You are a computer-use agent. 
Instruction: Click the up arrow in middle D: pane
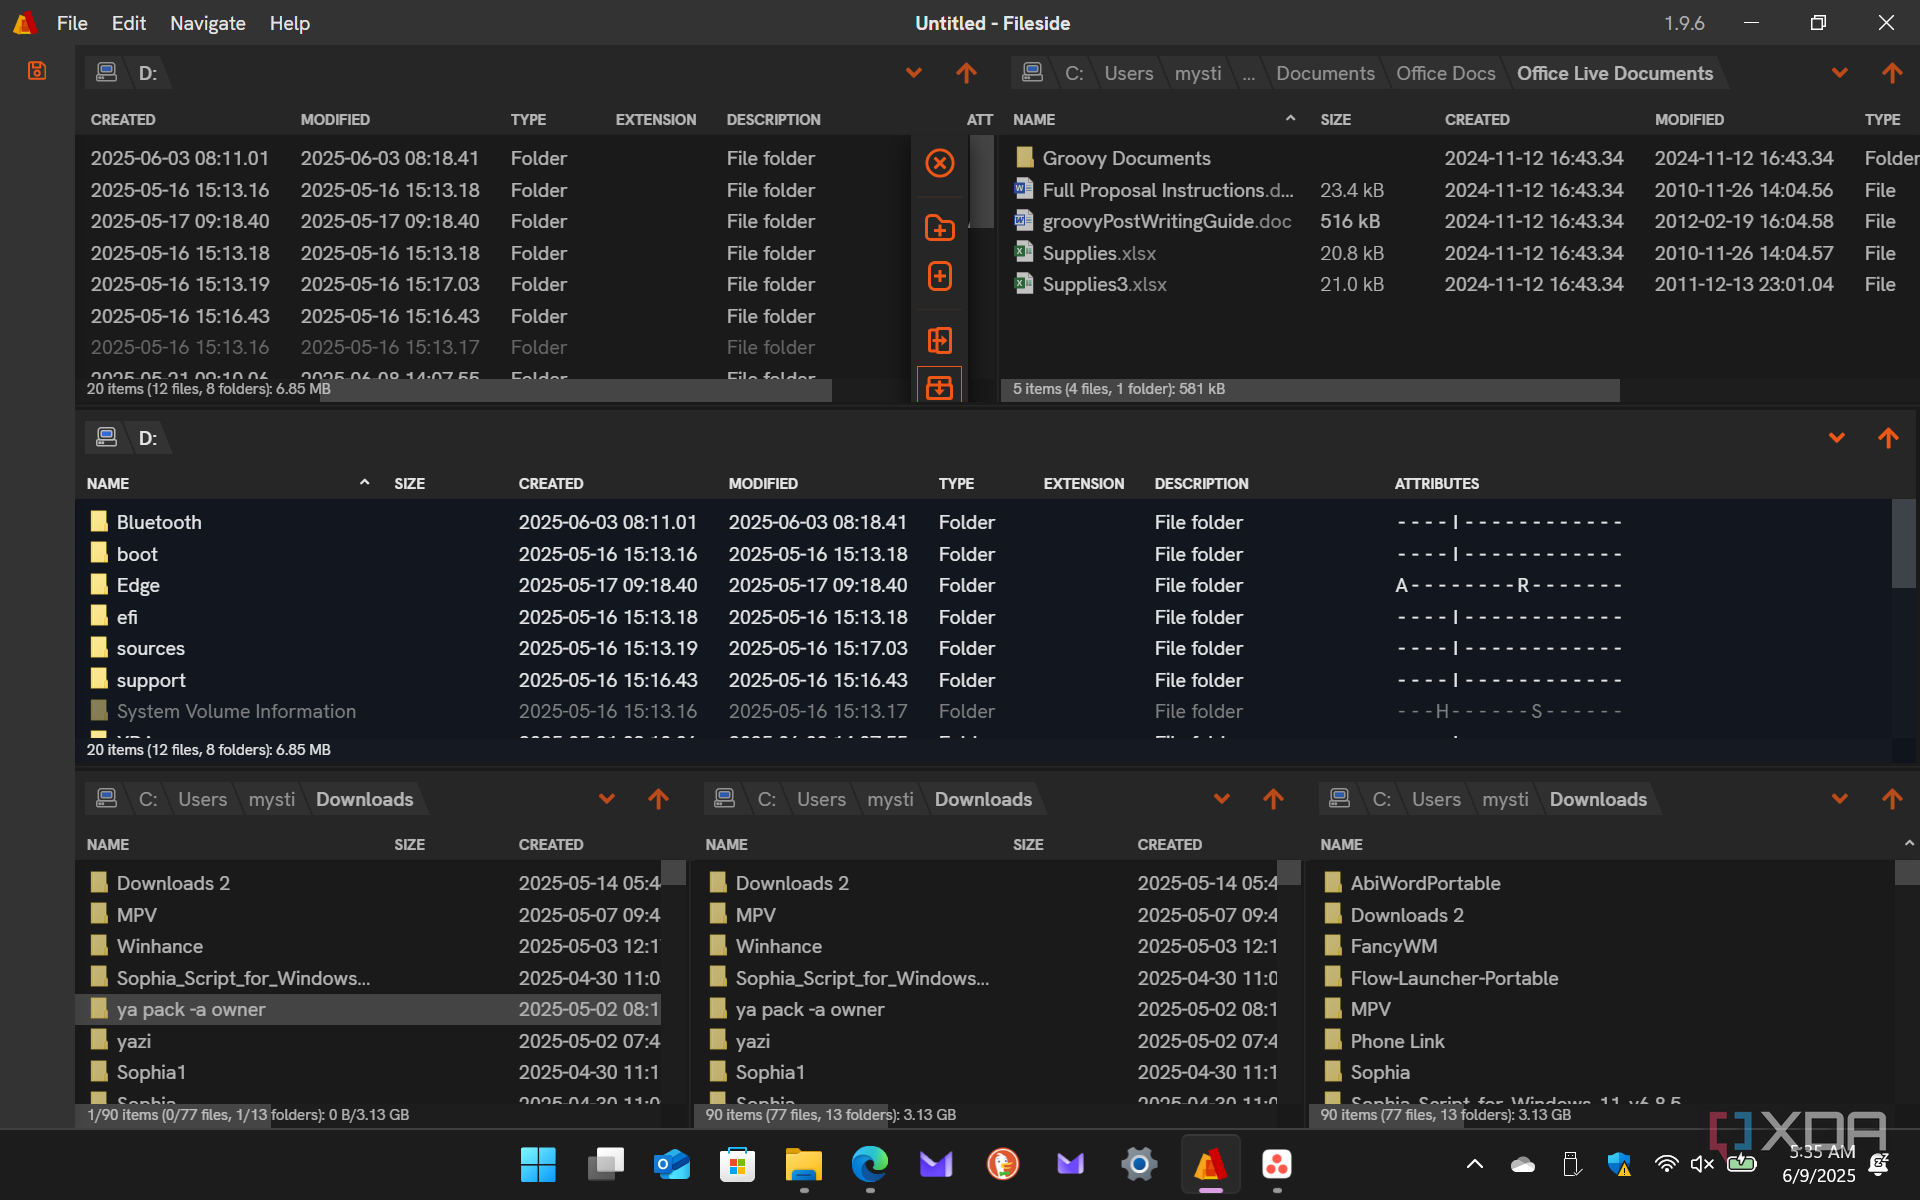coord(1888,438)
